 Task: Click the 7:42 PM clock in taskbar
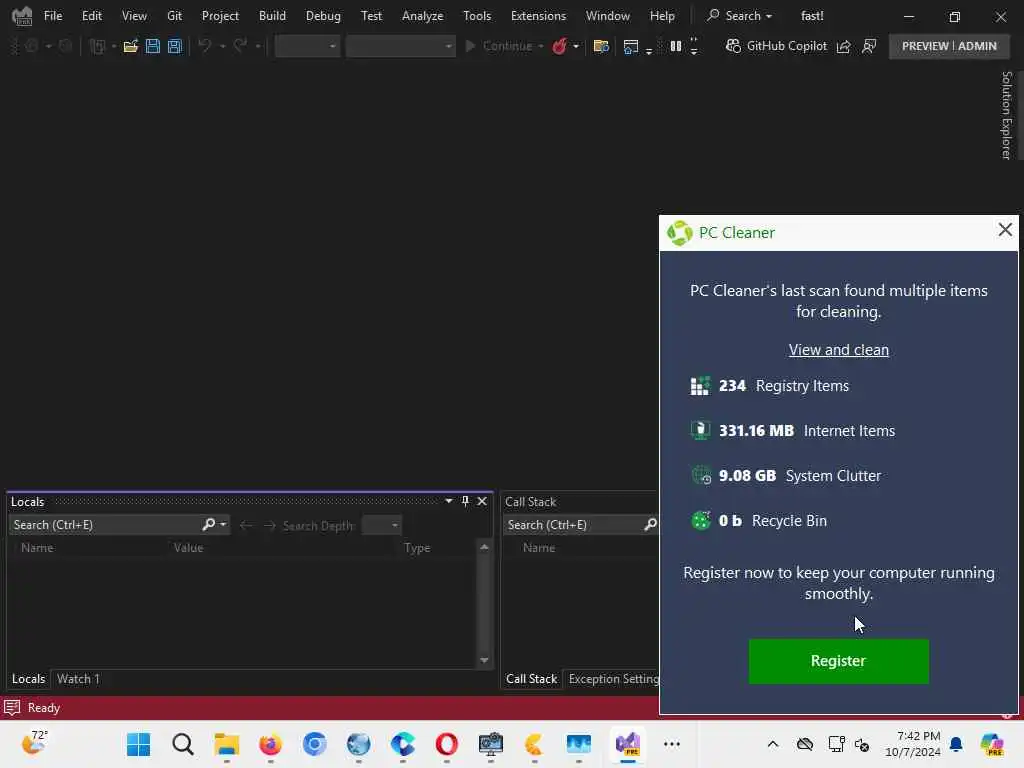pyautogui.click(x=912, y=744)
